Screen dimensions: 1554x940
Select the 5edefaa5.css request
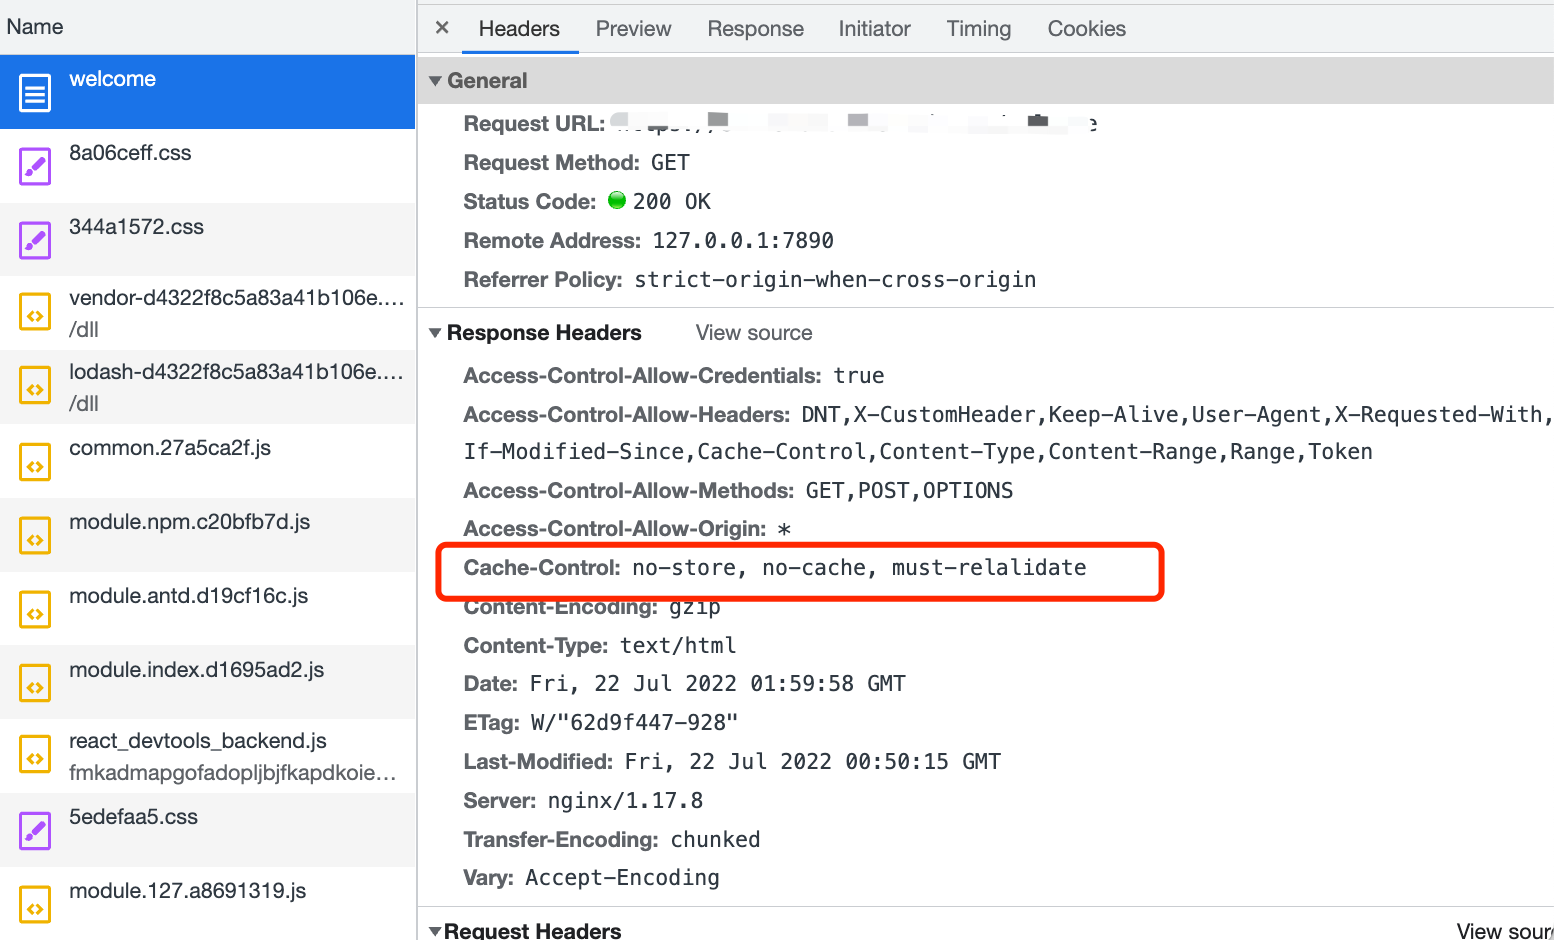[208, 830]
